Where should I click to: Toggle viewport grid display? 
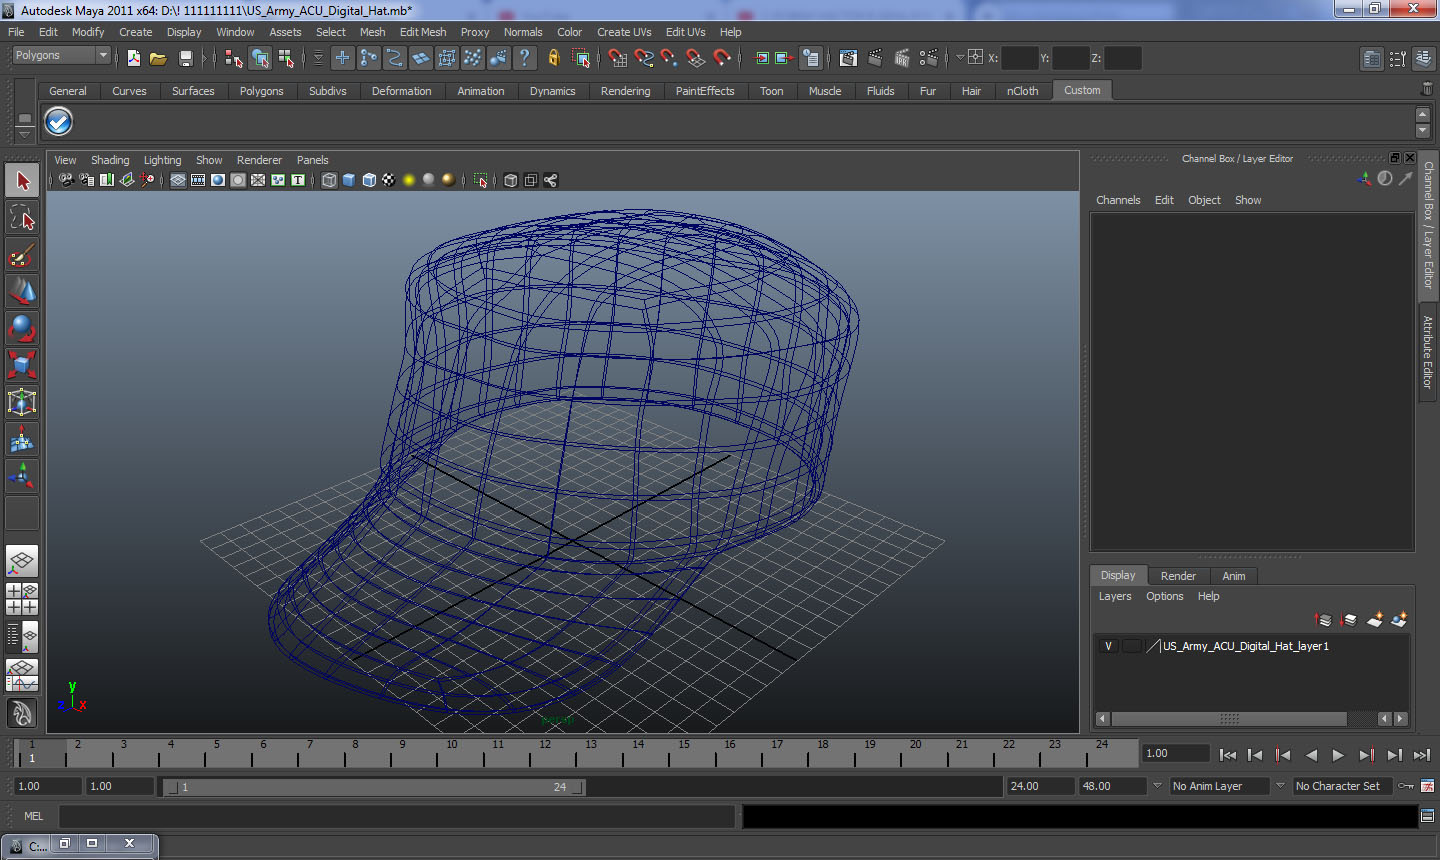[x=178, y=180]
